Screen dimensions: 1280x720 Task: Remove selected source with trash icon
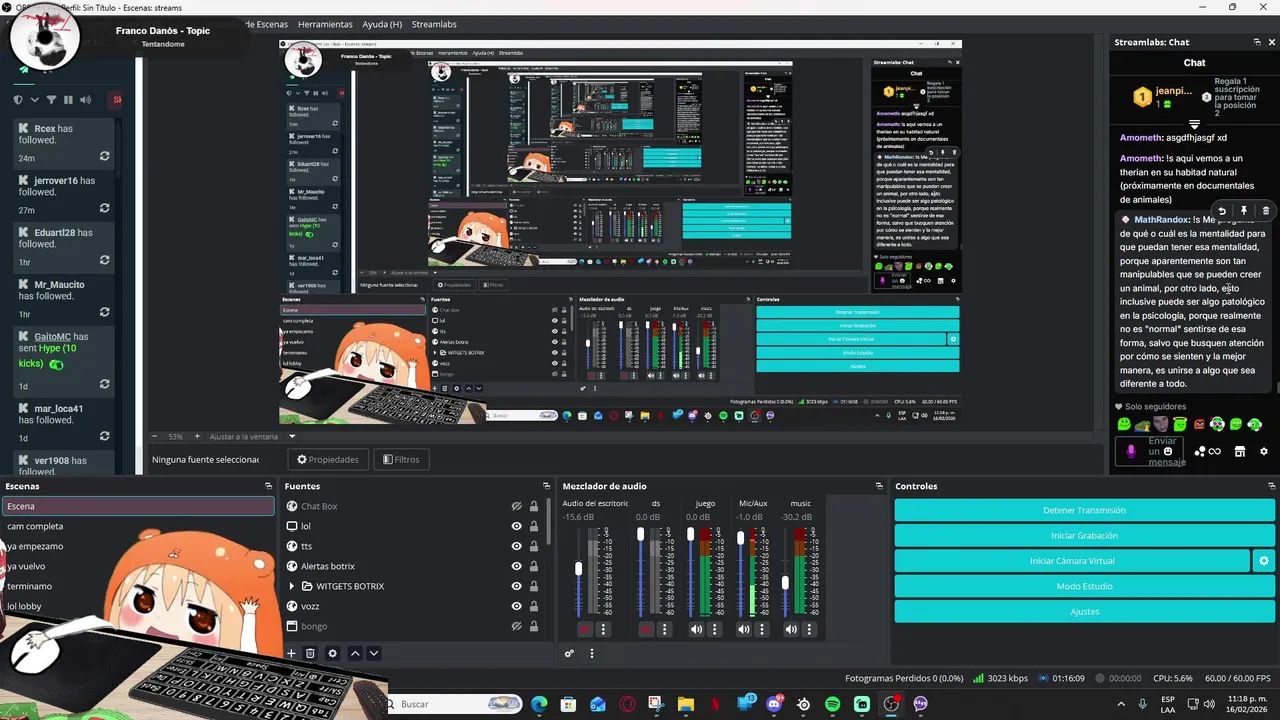point(310,653)
